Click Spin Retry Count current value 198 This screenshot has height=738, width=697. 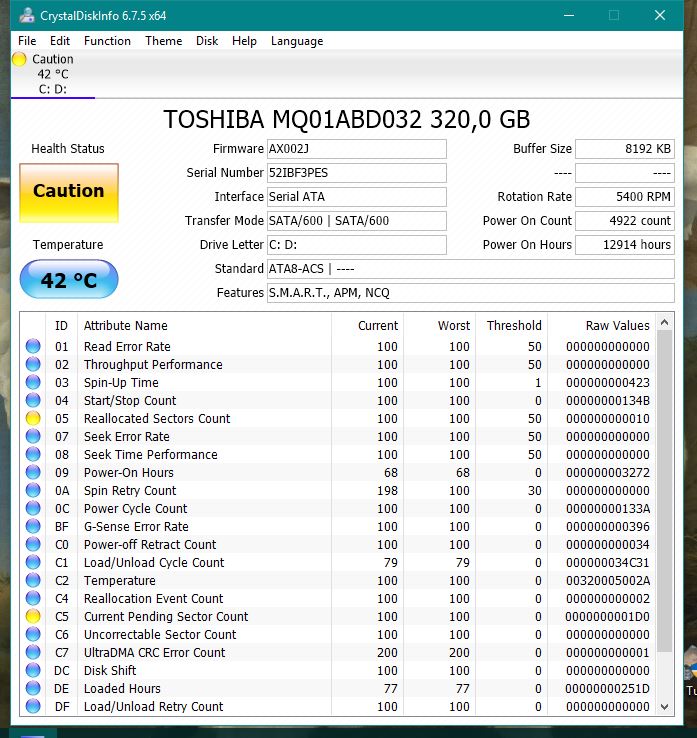(387, 490)
